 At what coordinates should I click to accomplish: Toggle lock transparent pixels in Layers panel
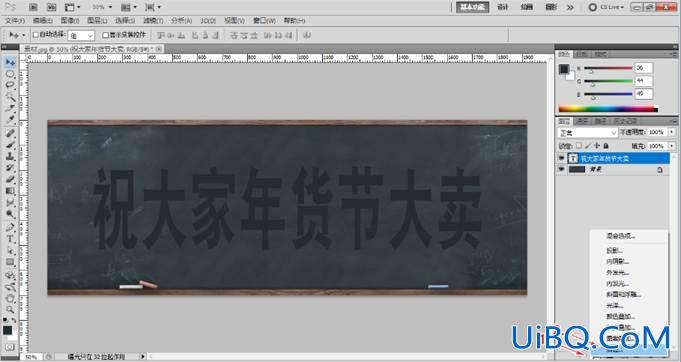point(579,146)
